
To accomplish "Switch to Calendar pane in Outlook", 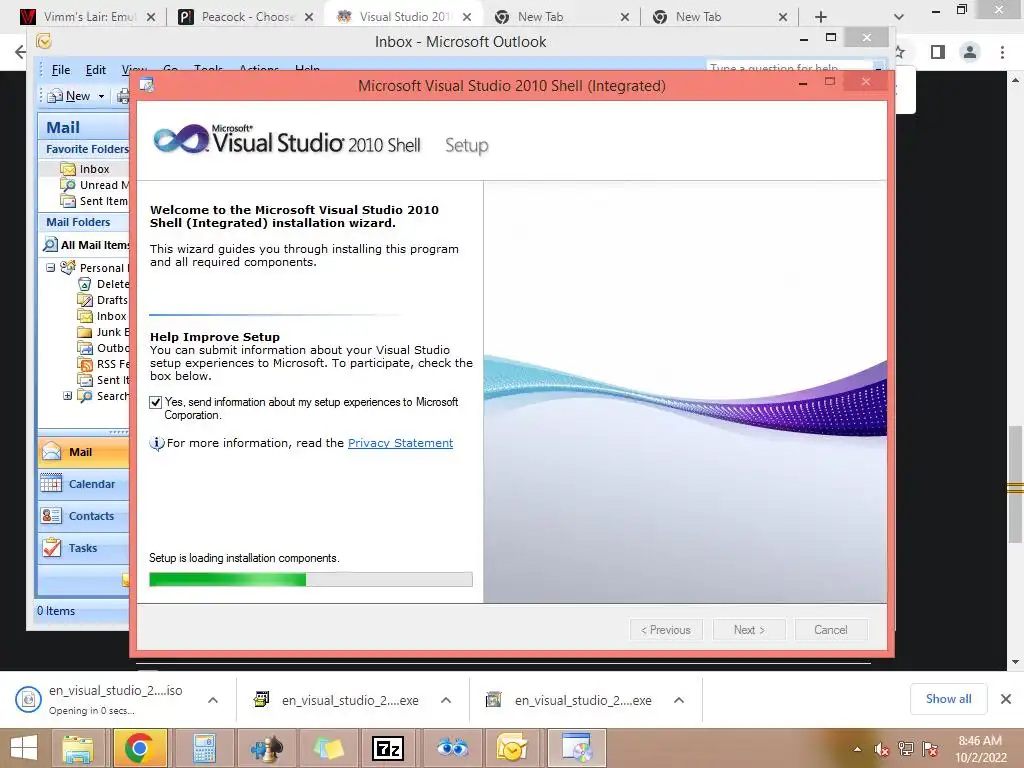I will point(84,484).
